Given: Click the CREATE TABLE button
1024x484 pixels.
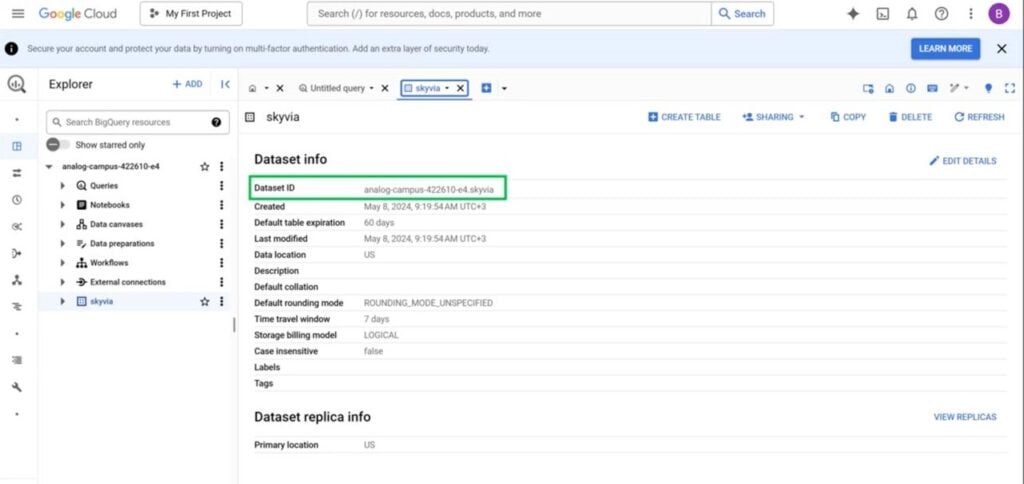Looking at the screenshot, I should click(684, 117).
